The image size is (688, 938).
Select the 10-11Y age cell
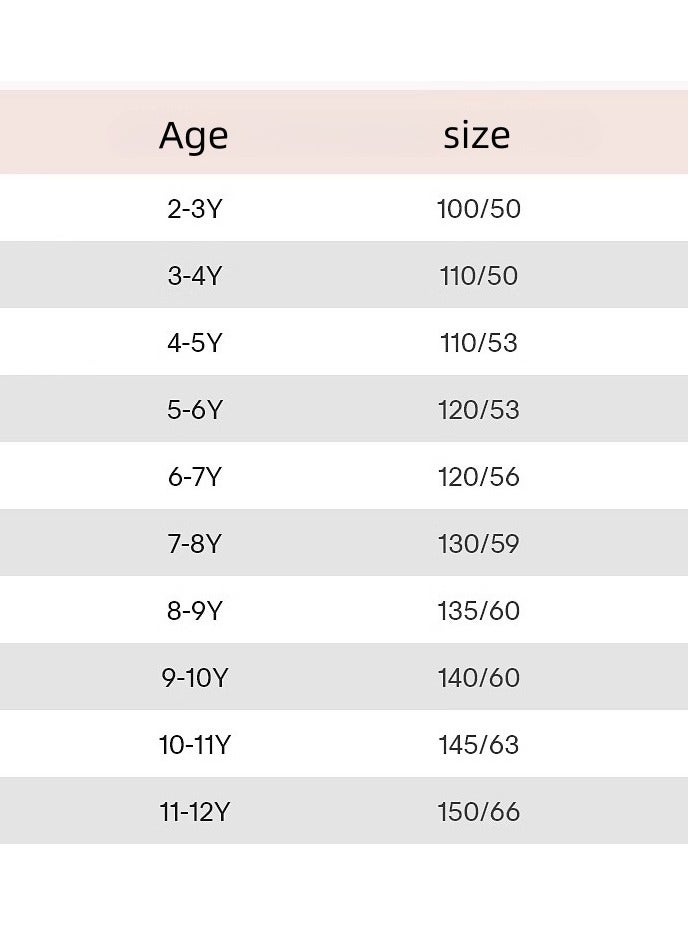pyautogui.click(x=194, y=745)
